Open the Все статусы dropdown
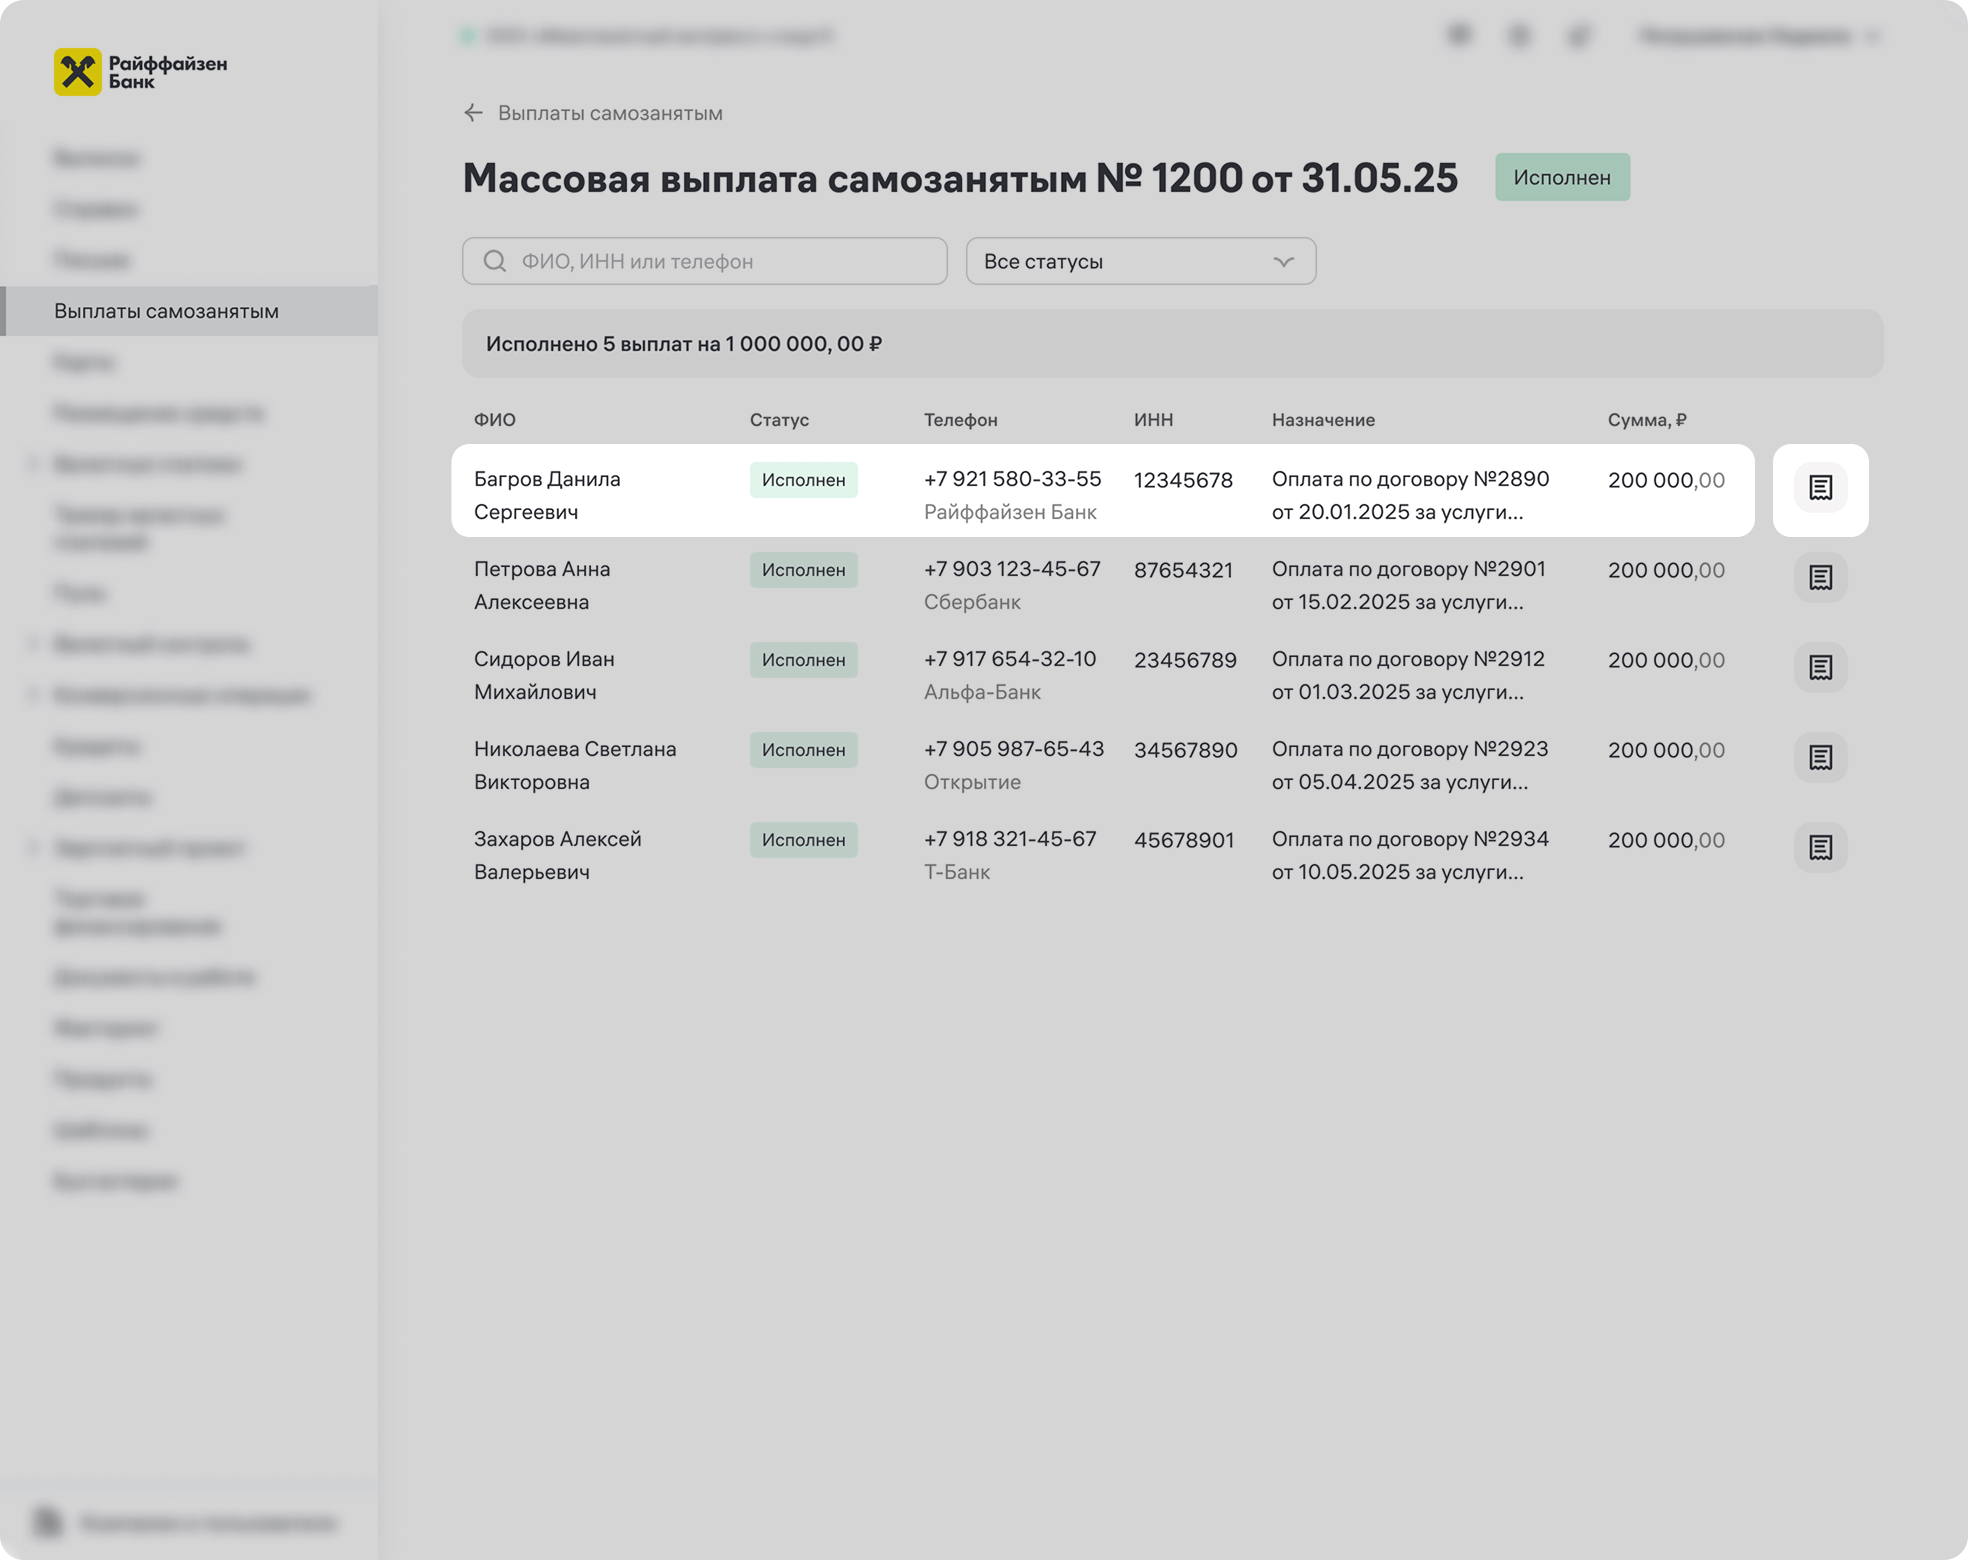 pos(1140,261)
